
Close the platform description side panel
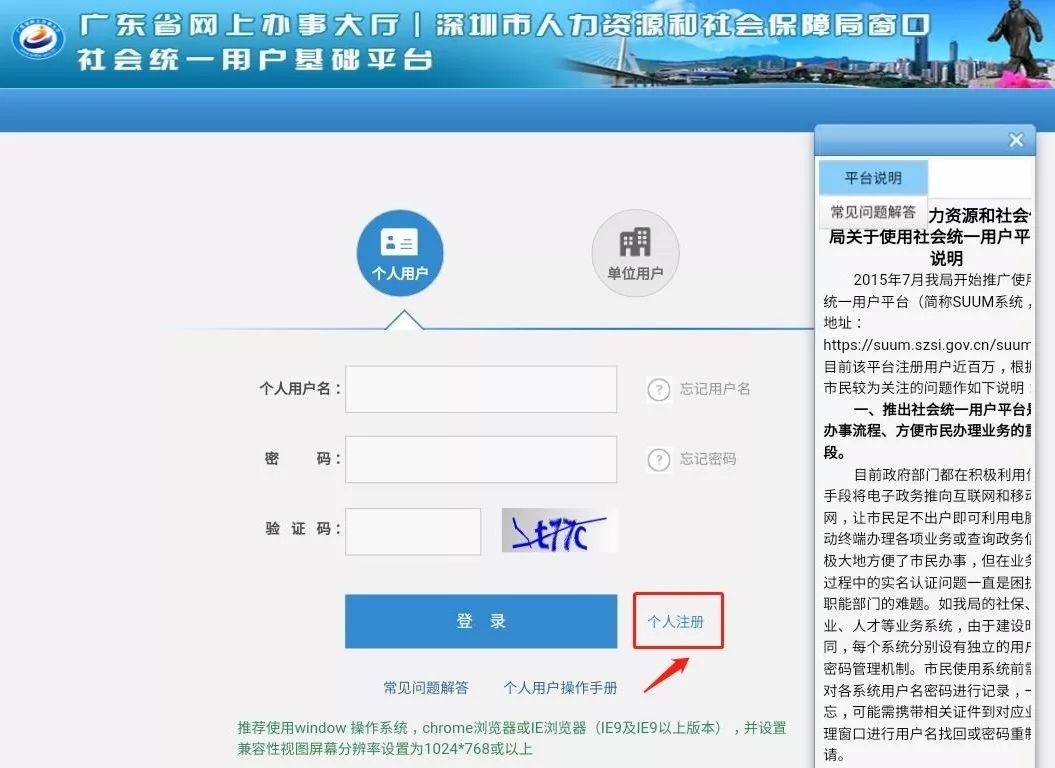[1016, 141]
